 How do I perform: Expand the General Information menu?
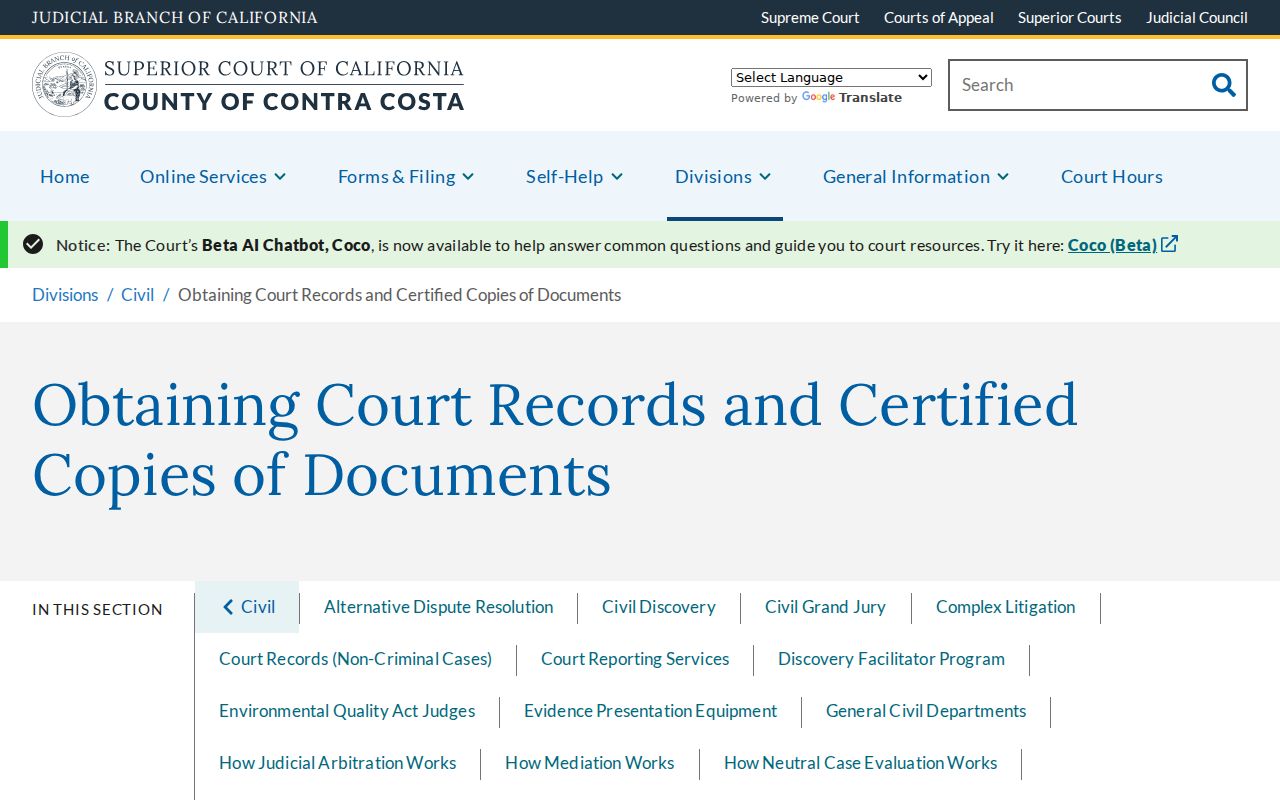[916, 176]
